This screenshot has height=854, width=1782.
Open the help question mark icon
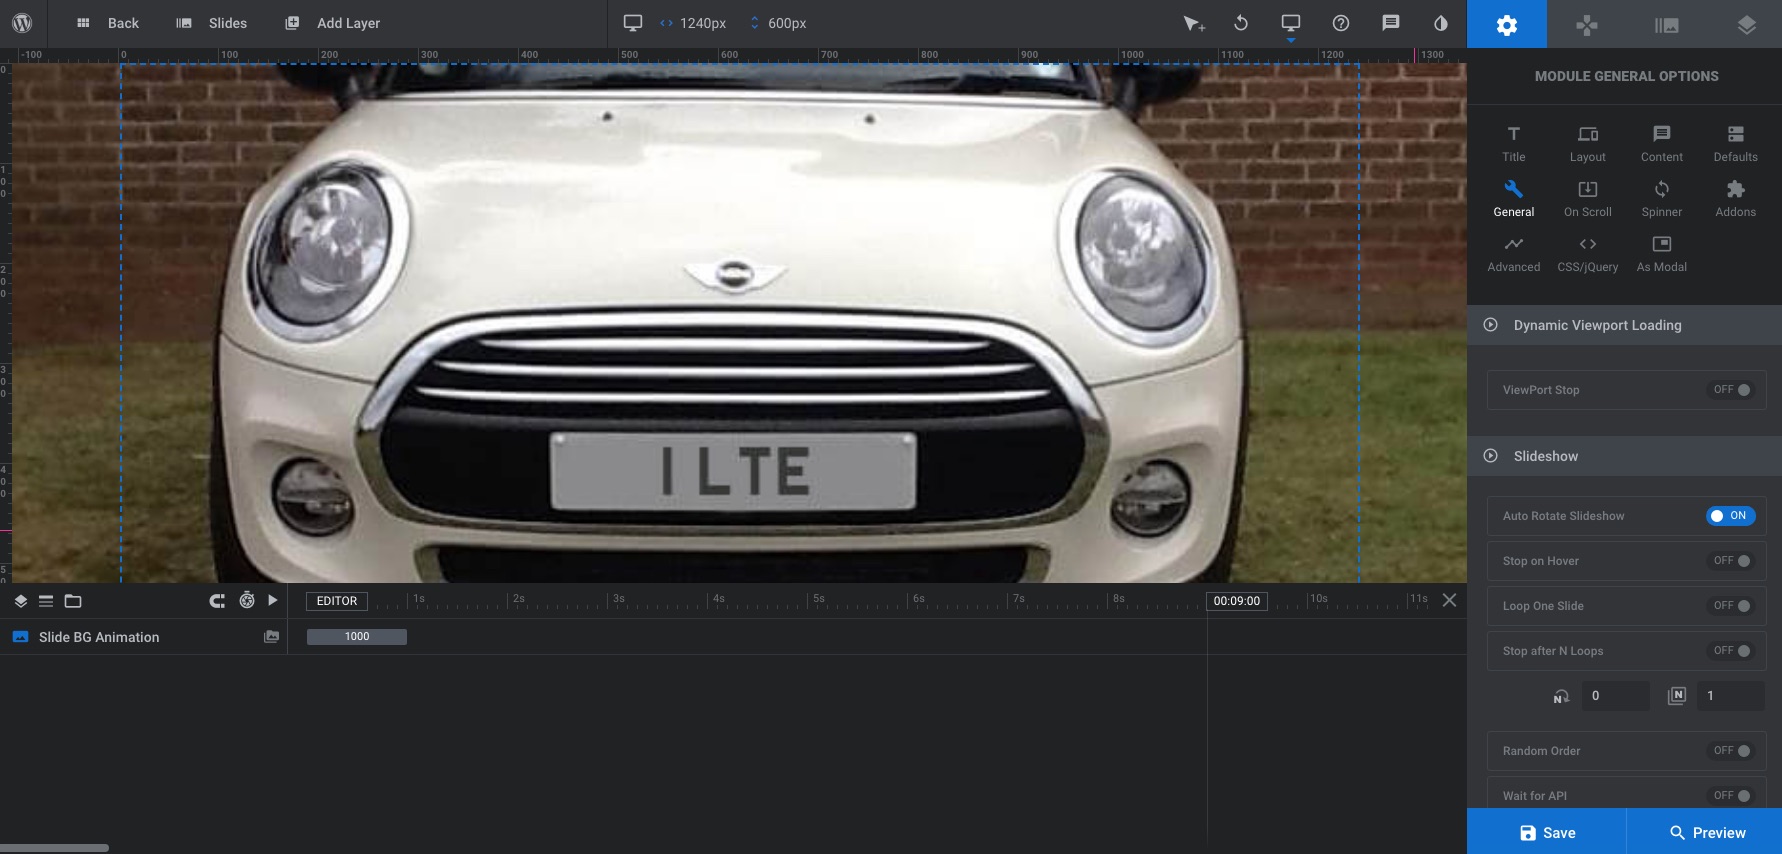pyautogui.click(x=1341, y=23)
